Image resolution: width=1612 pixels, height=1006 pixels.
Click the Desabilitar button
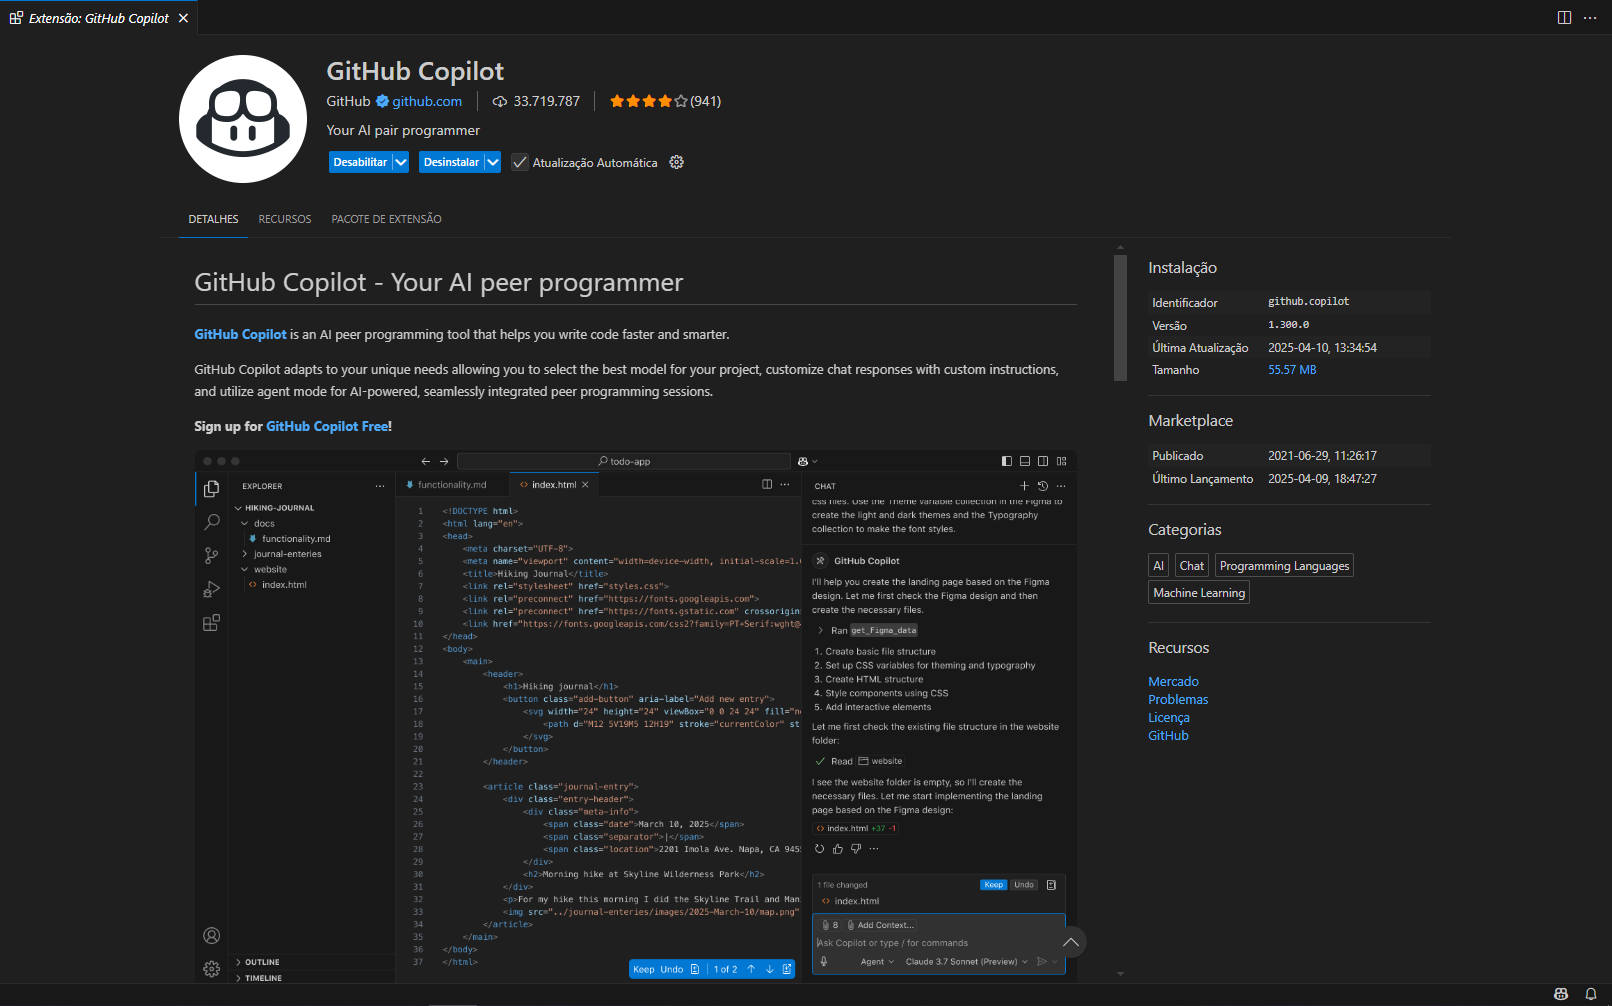(x=360, y=162)
